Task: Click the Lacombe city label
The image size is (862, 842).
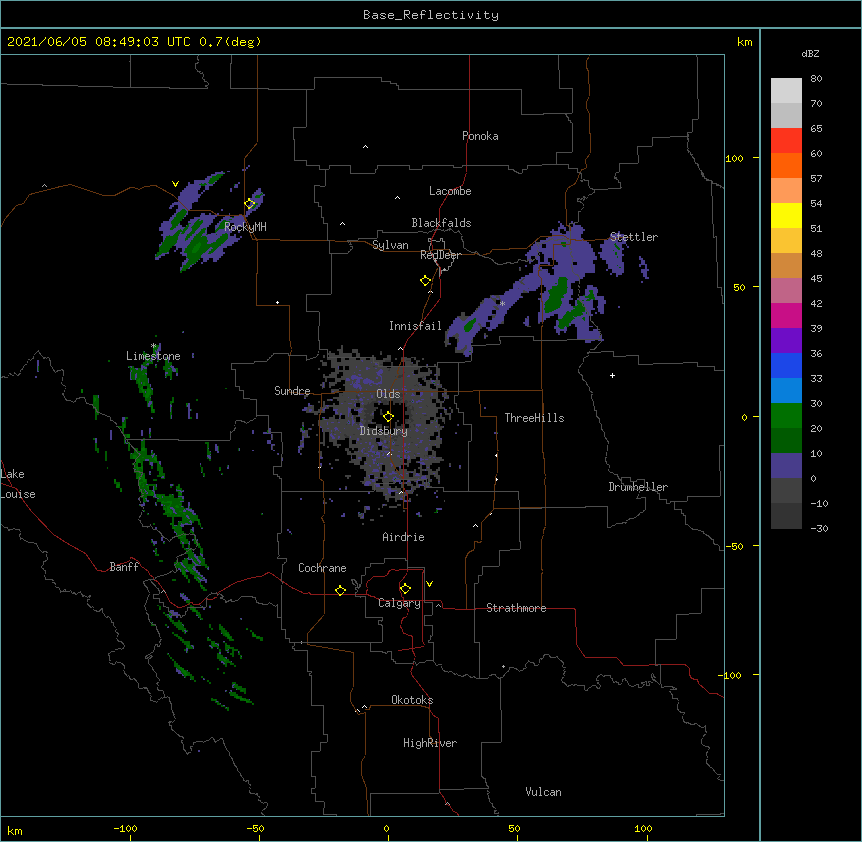Action: (x=450, y=191)
